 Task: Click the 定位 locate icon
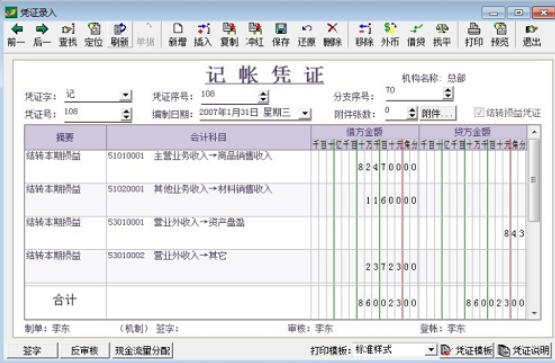[x=94, y=35]
